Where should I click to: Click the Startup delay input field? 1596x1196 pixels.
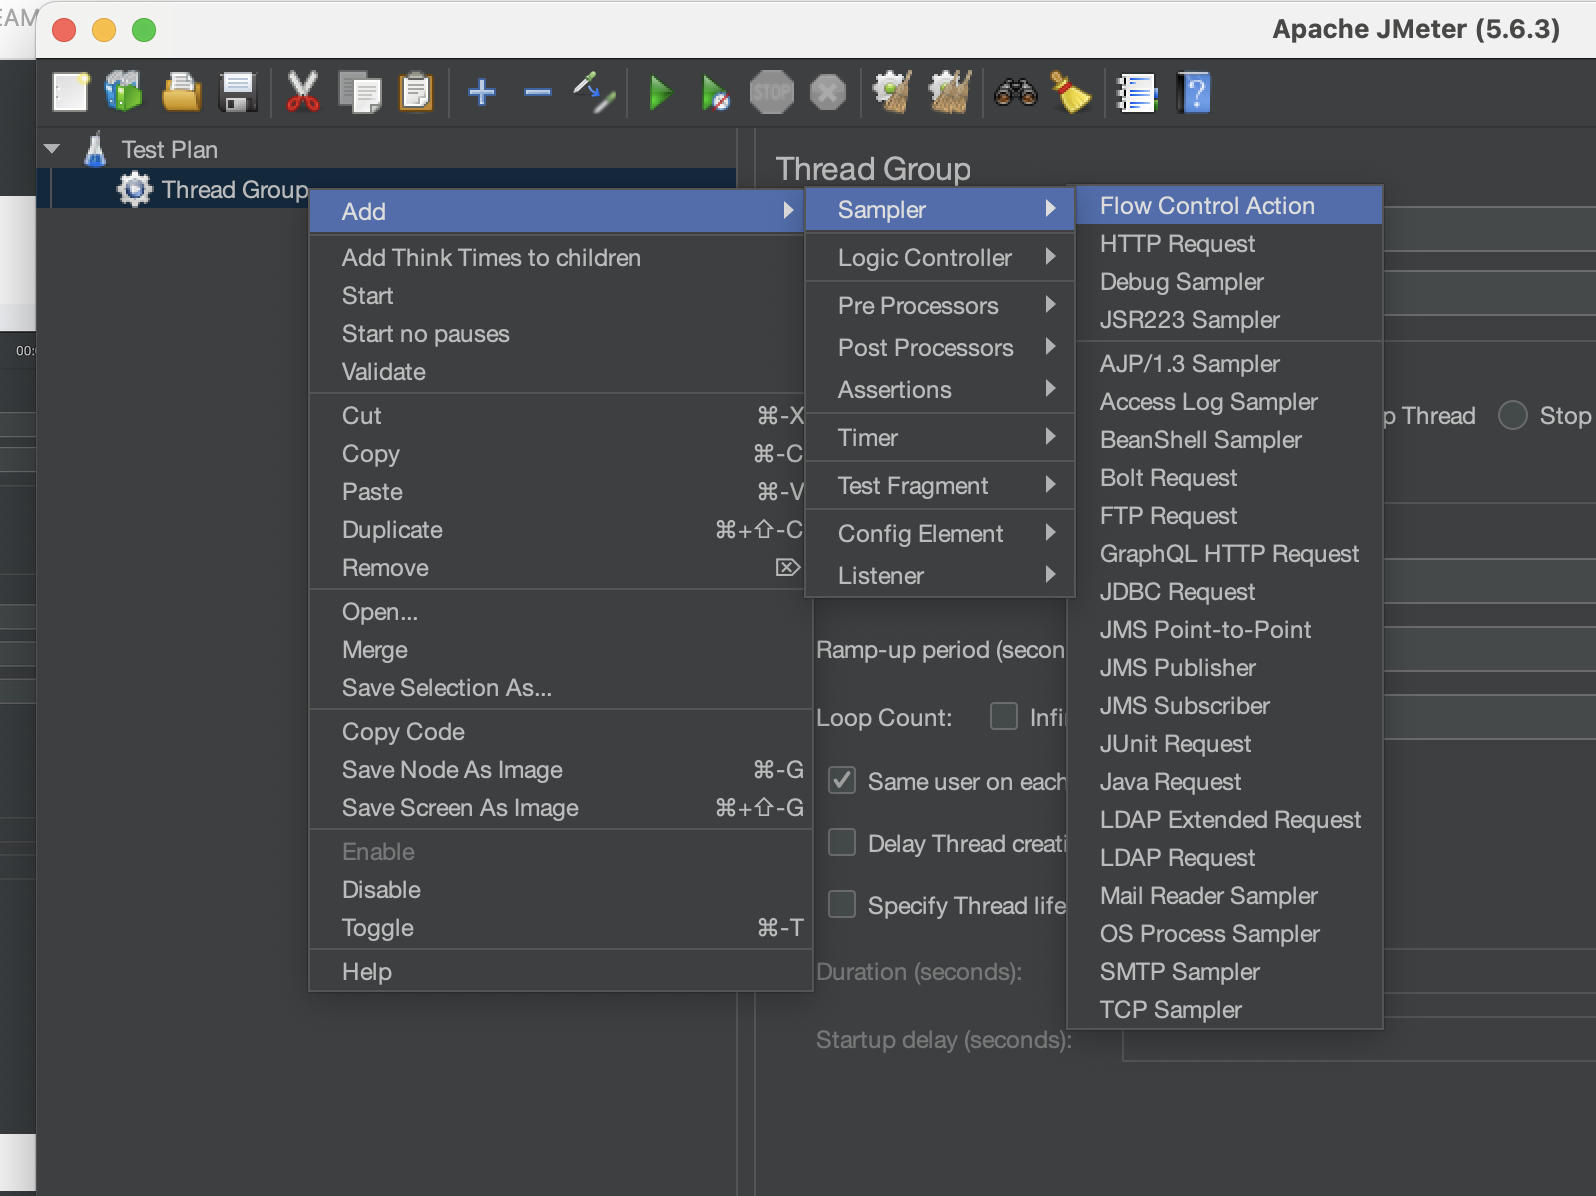[1359, 1040]
